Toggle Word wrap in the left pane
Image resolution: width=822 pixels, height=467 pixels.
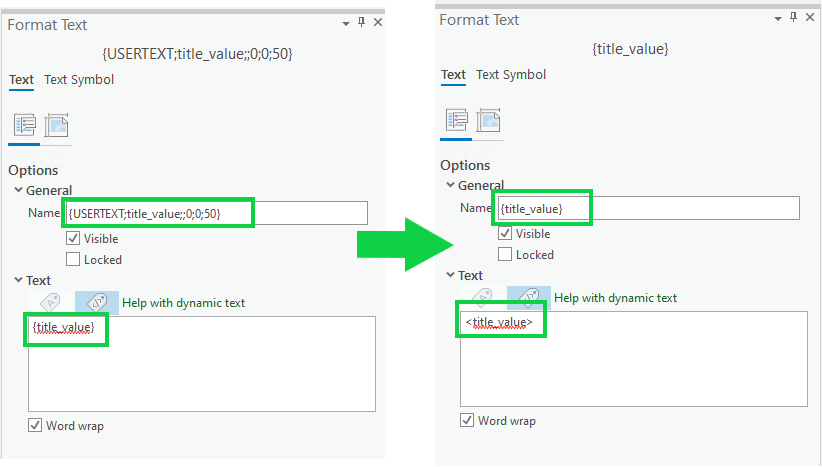point(37,426)
